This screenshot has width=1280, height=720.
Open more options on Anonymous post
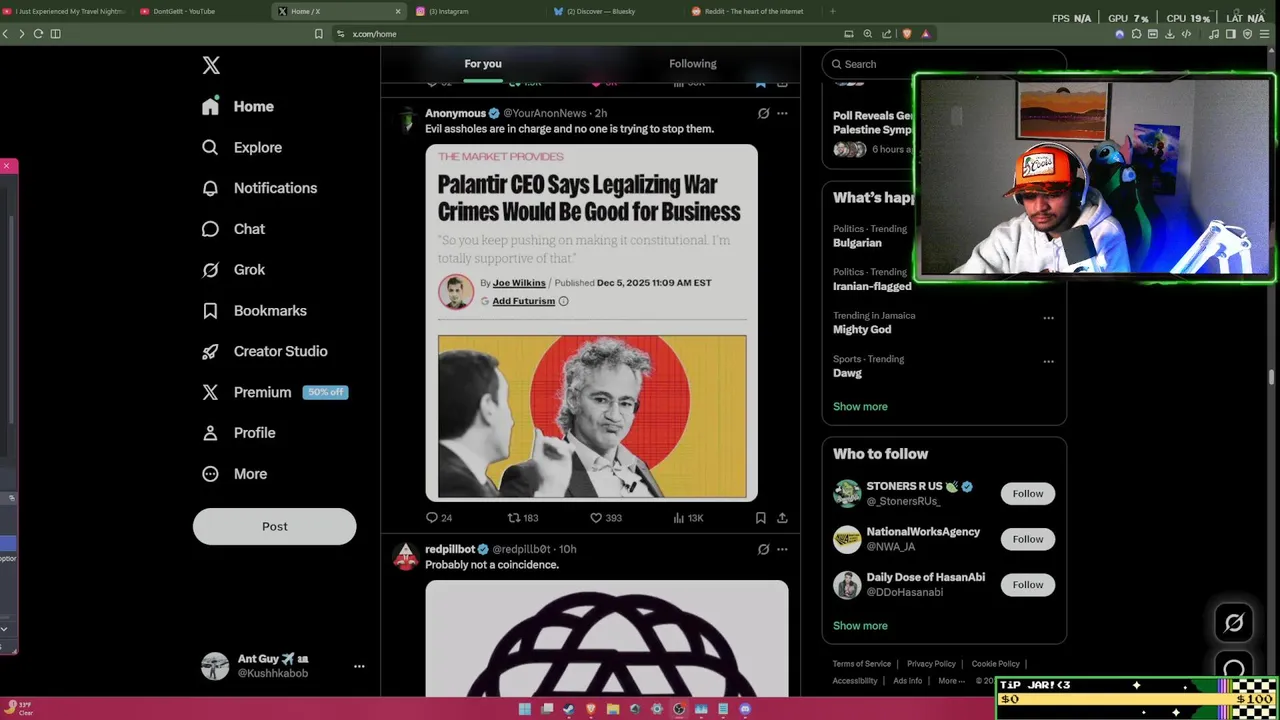click(x=782, y=113)
